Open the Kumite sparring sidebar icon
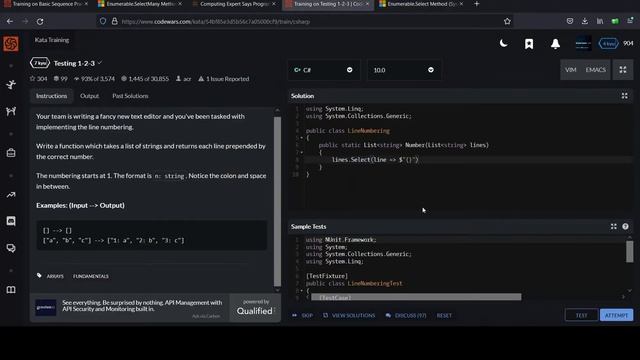This screenshot has width=640, height=360. click(11, 111)
